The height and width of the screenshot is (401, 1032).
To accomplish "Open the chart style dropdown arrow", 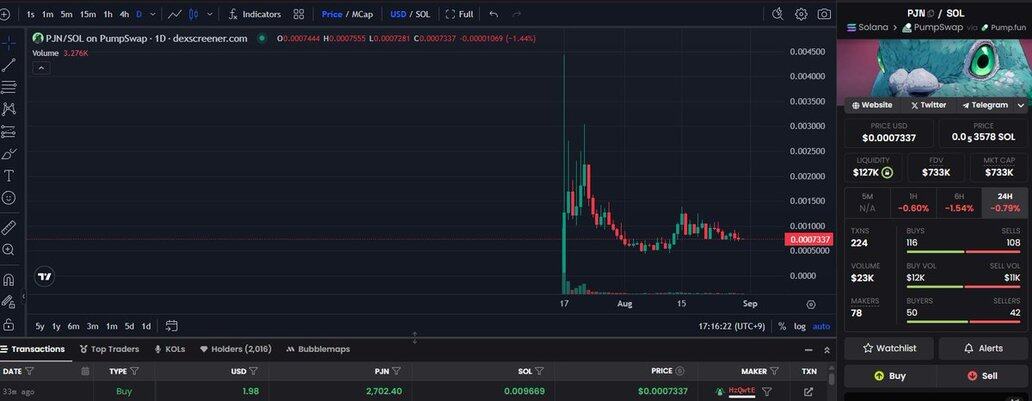I will (x=210, y=14).
